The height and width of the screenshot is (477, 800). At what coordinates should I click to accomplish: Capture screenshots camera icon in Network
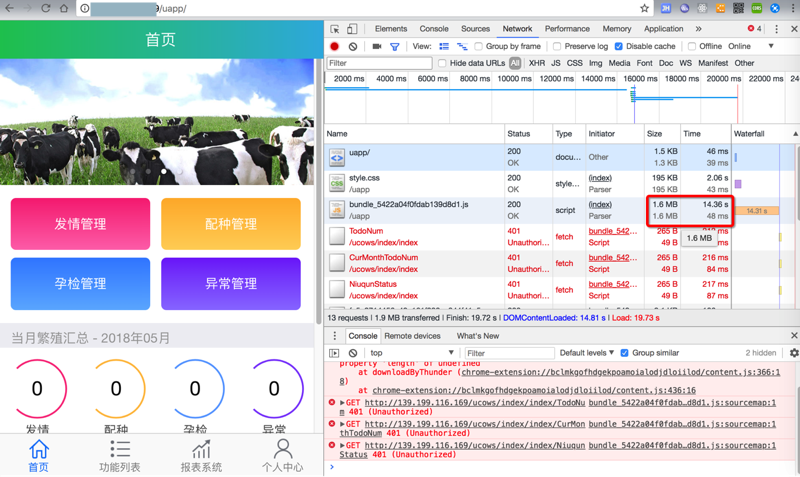tap(377, 46)
